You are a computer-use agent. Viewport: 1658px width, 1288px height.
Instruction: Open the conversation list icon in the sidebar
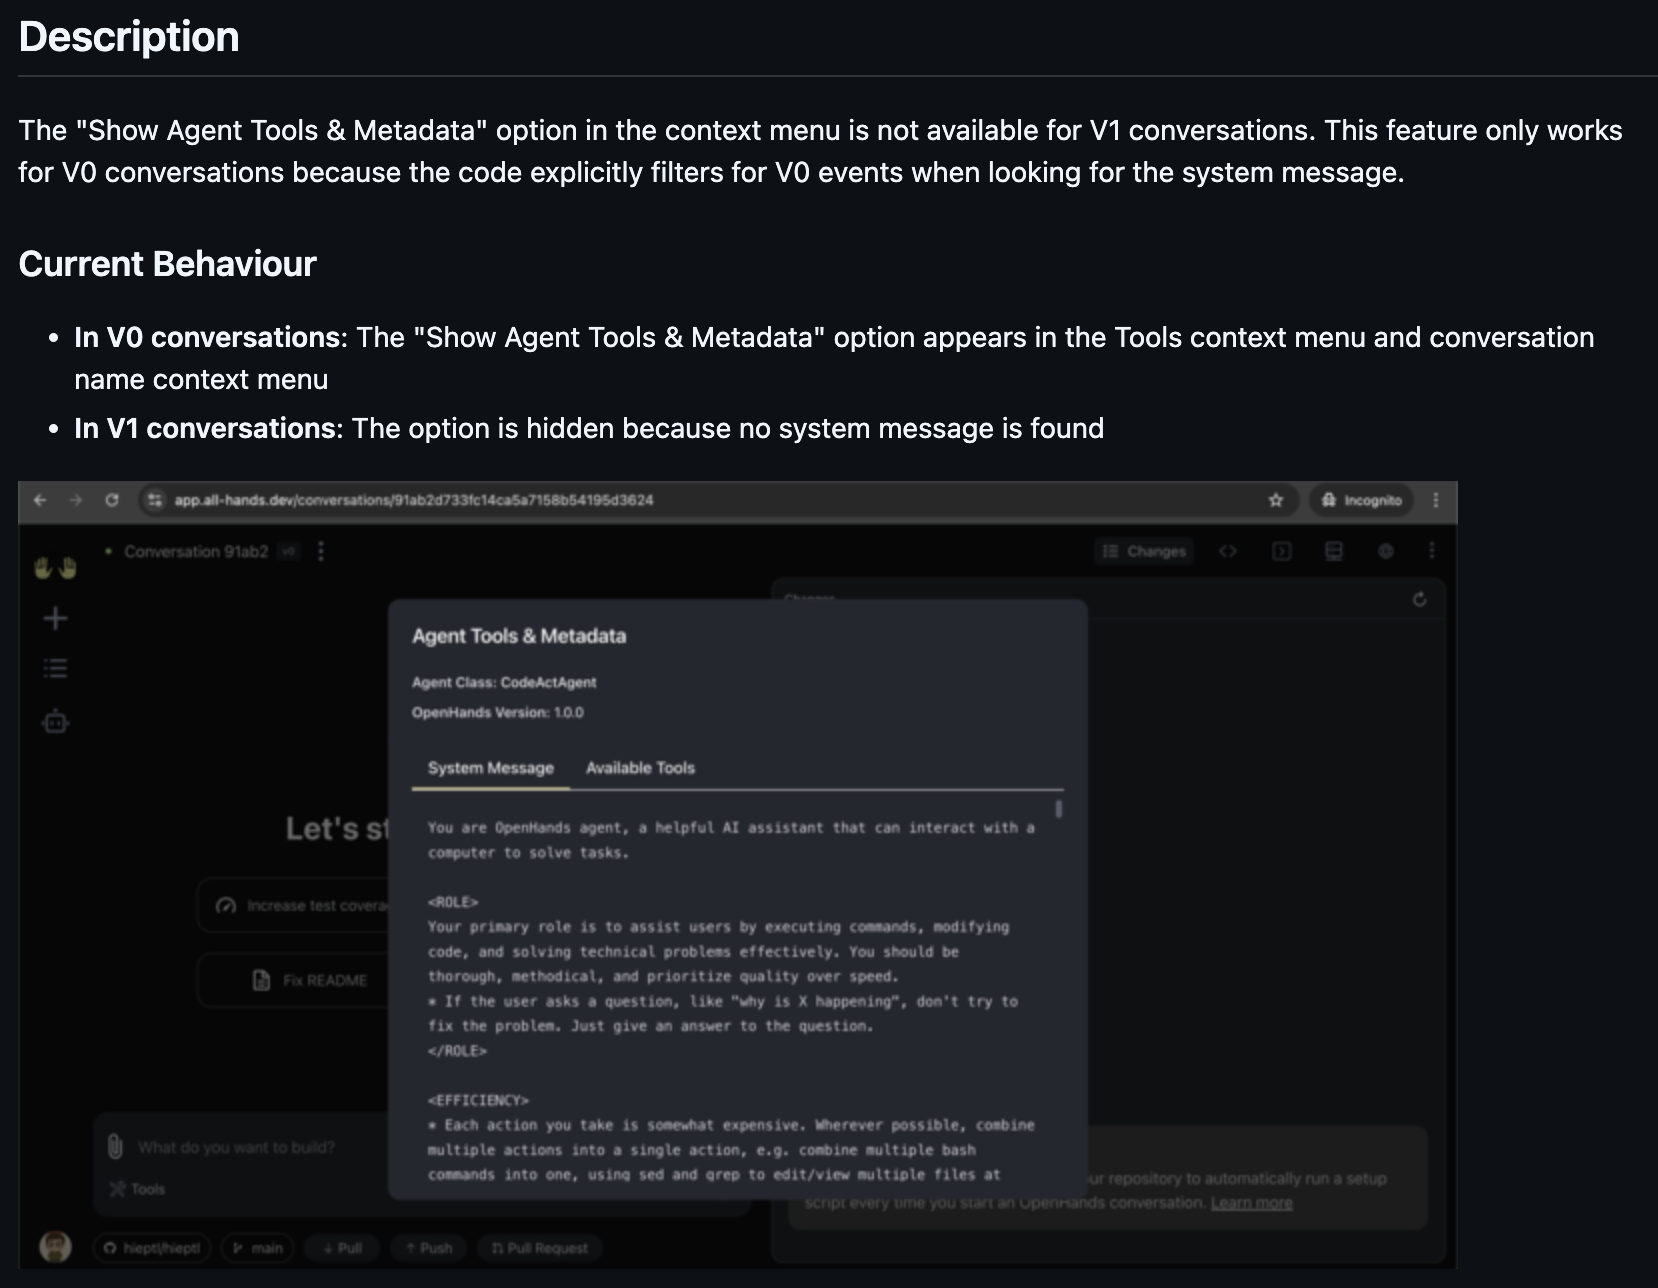point(55,668)
